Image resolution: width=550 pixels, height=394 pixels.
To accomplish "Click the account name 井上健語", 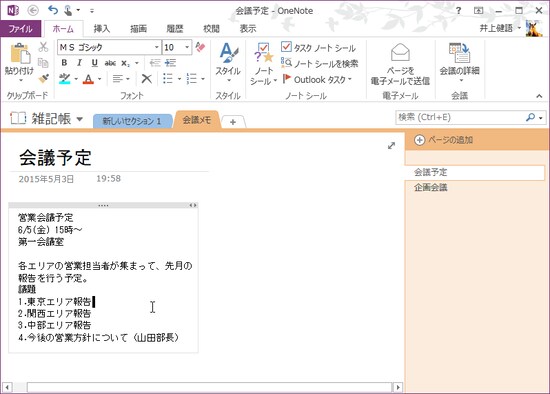I will point(496,28).
